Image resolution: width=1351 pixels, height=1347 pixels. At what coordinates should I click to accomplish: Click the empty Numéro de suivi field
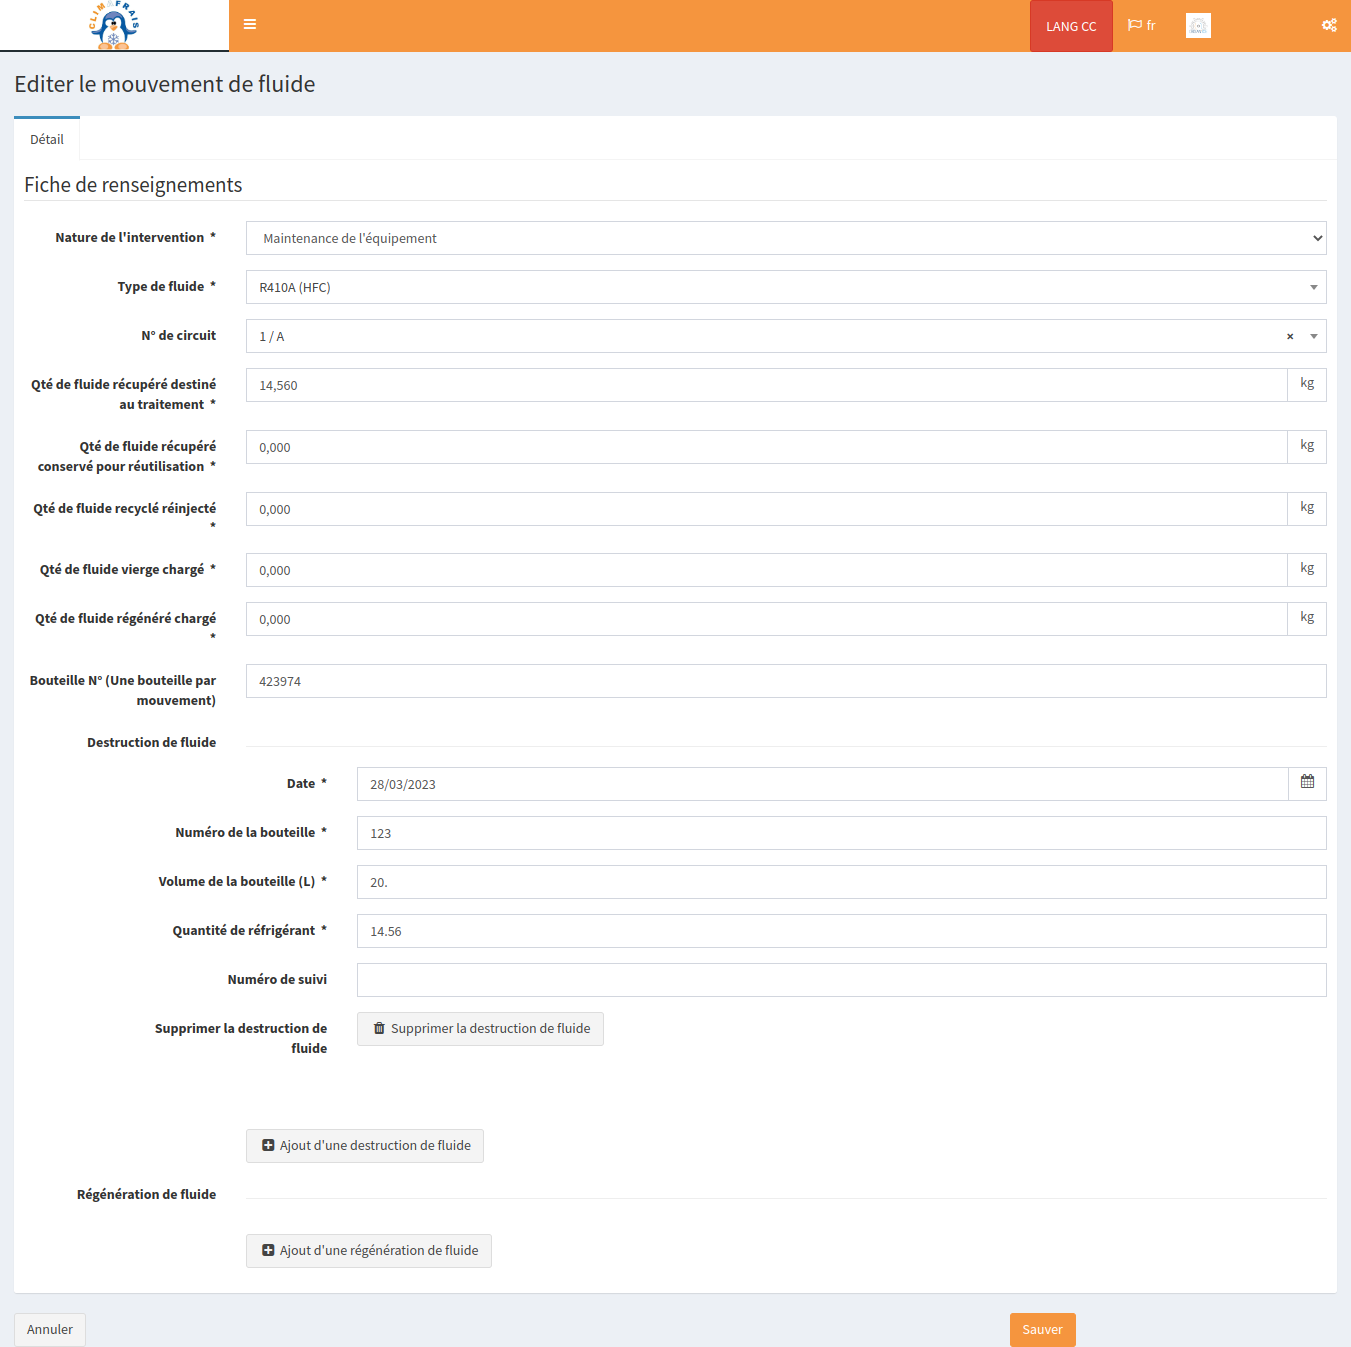tap(842, 980)
